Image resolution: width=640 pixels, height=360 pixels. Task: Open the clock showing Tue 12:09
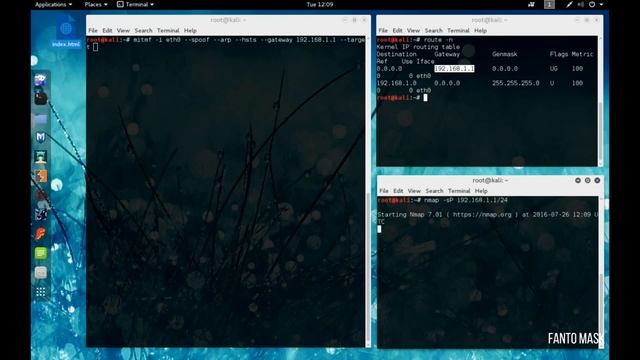coord(320,4)
